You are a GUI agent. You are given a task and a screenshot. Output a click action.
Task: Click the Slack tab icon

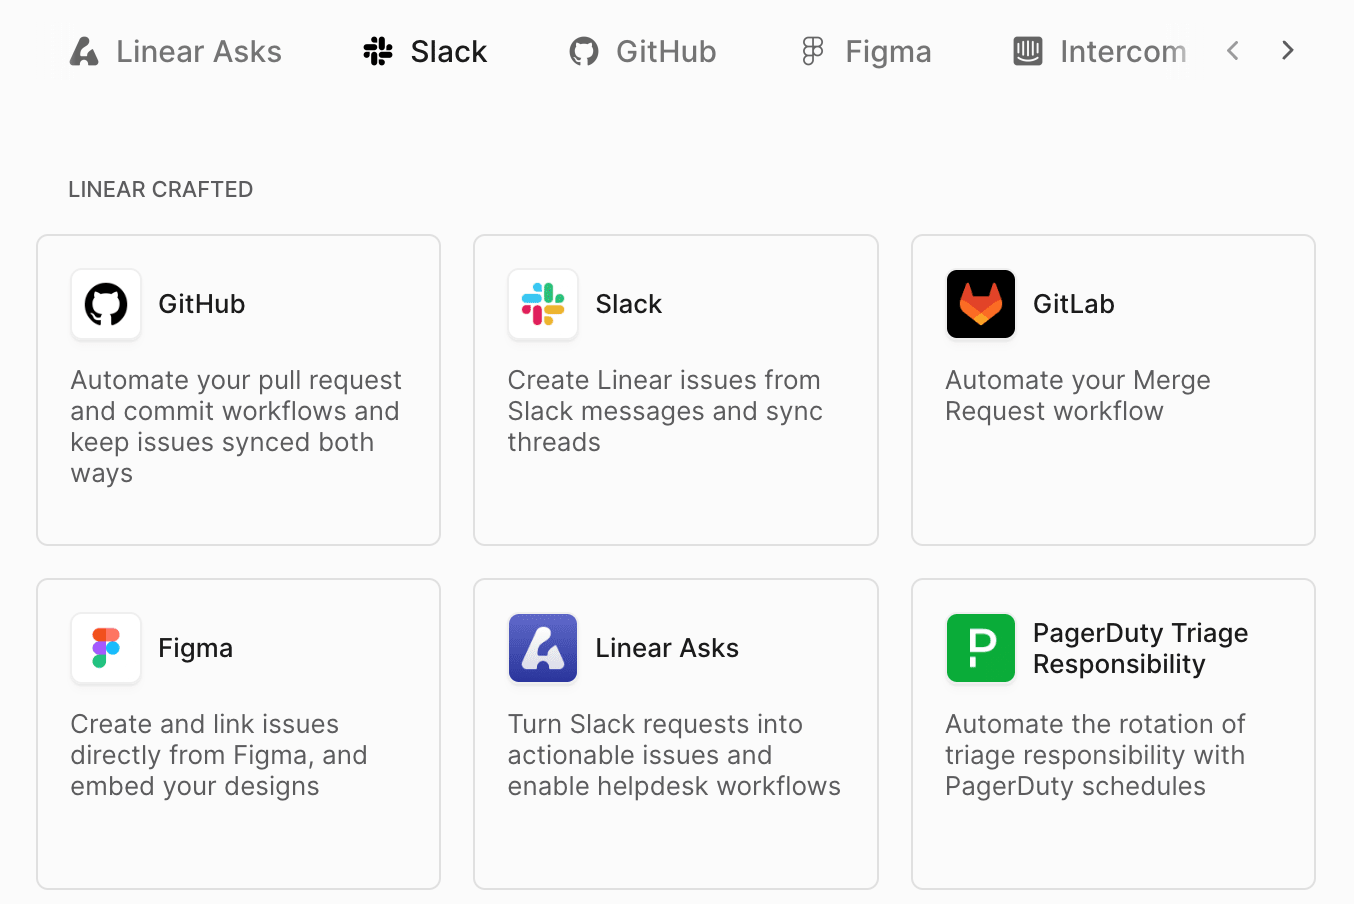[378, 51]
